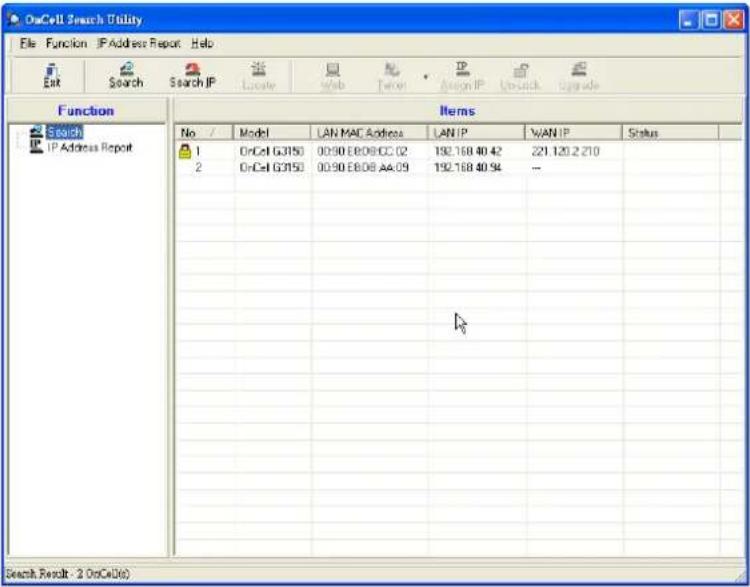Click row number 2 in the list
Viewport: 750px width, 587px height.
coord(198,168)
